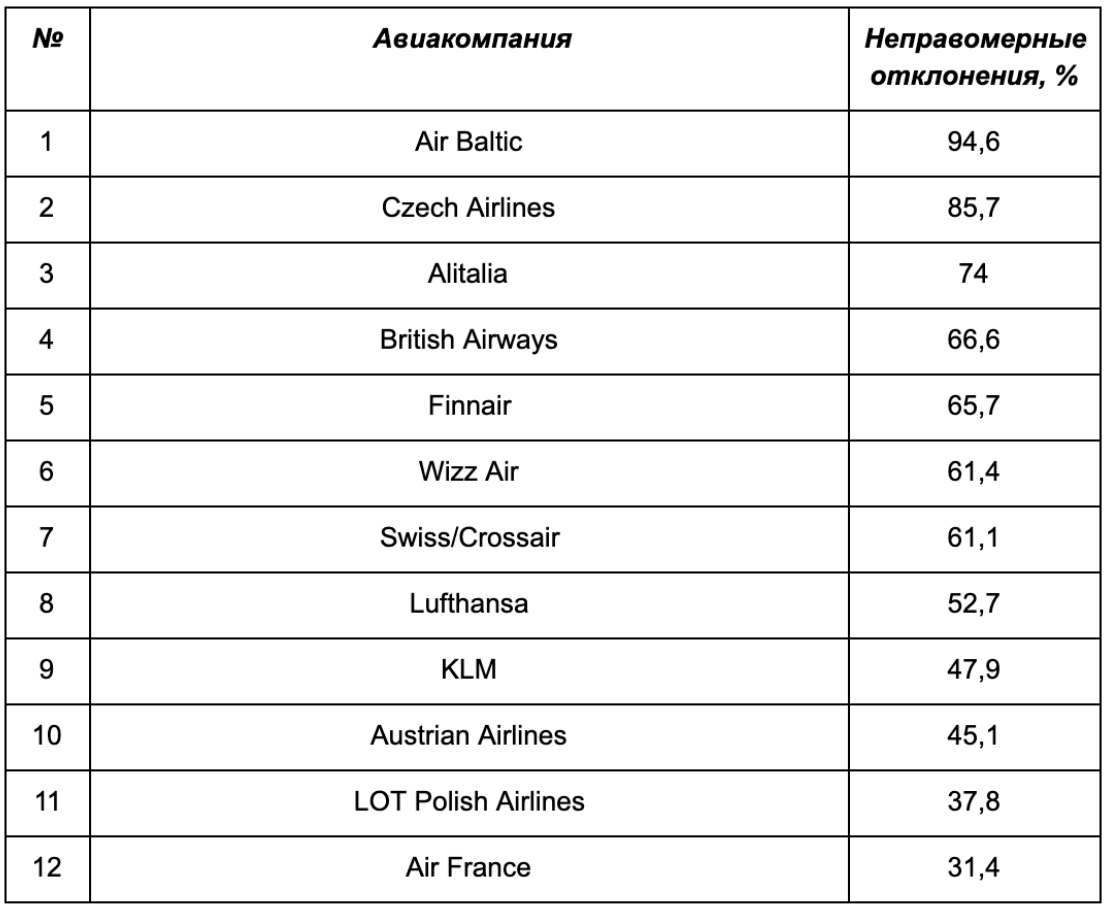Click the Czech Airlines cell
This screenshot has width=1108, height=910.
pos(468,208)
